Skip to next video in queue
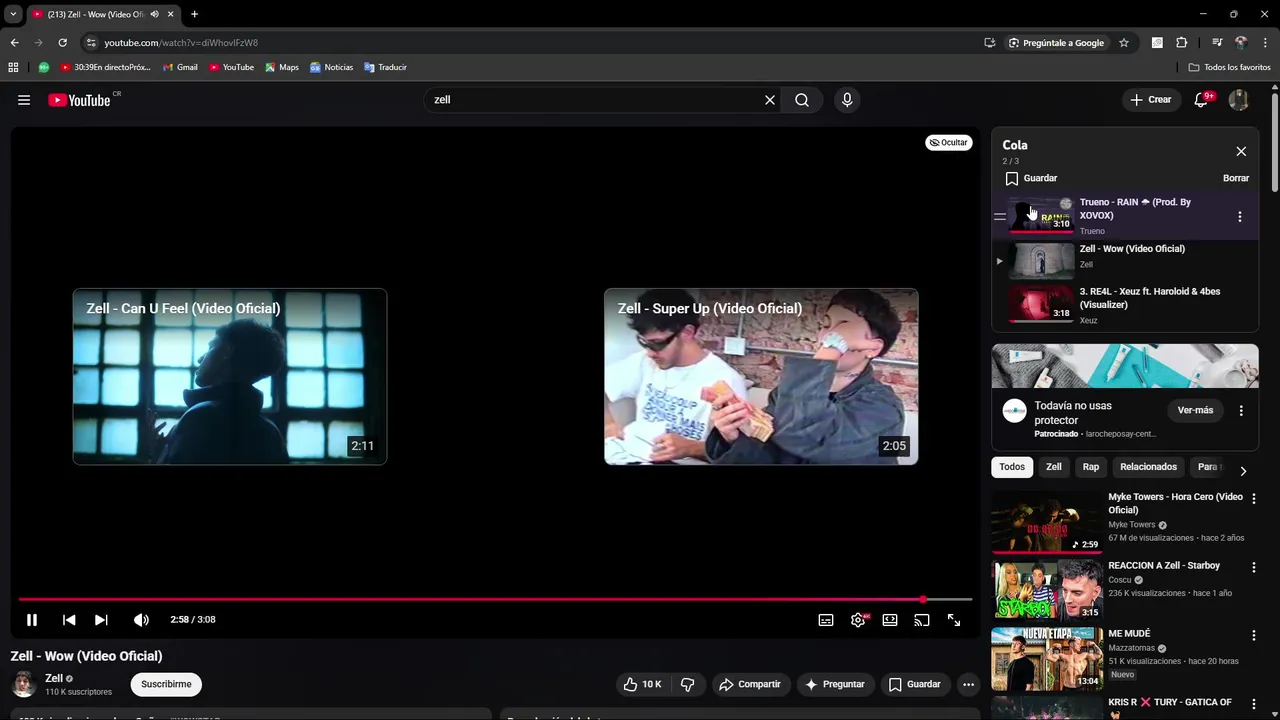1280x720 pixels. (101, 620)
